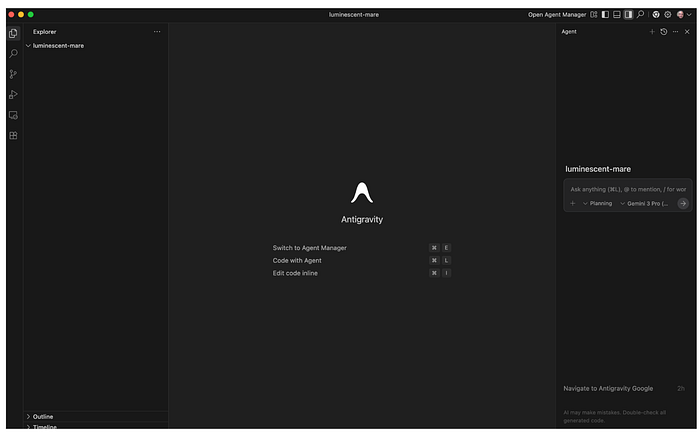Open the browser icon in title bar
This screenshot has height=437, width=700.
656,15
